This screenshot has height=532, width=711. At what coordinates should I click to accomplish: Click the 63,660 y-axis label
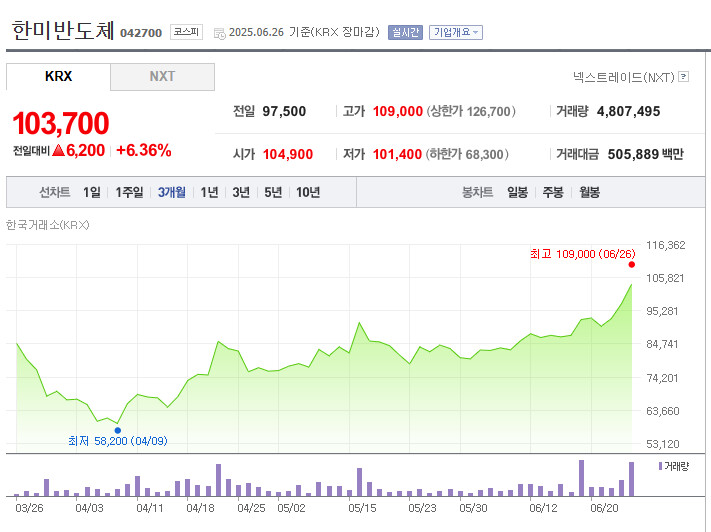point(663,411)
